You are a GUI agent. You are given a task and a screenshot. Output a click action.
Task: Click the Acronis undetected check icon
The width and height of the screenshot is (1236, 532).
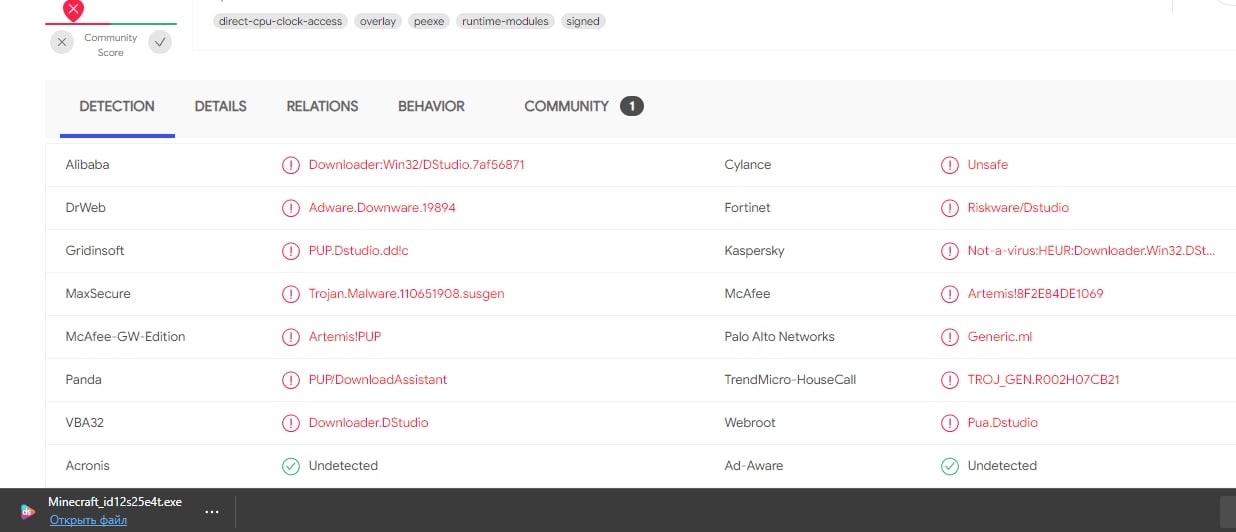pyautogui.click(x=291, y=466)
